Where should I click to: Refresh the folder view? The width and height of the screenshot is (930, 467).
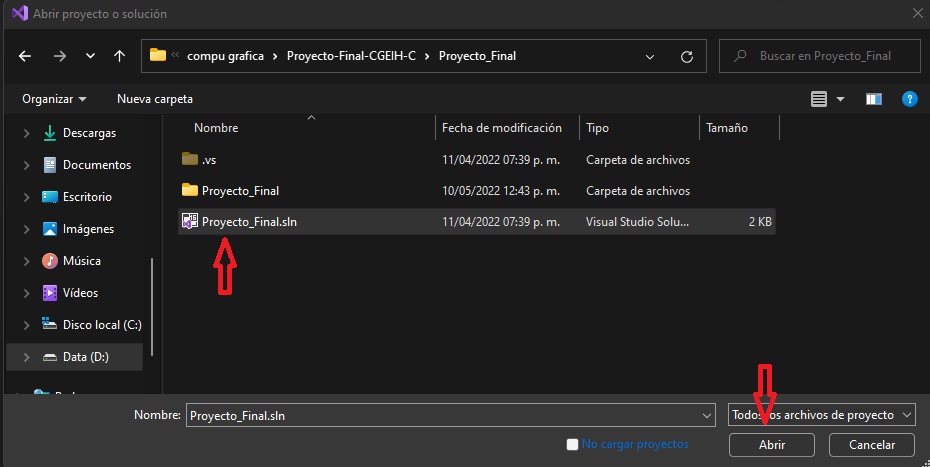pyautogui.click(x=687, y=56)
